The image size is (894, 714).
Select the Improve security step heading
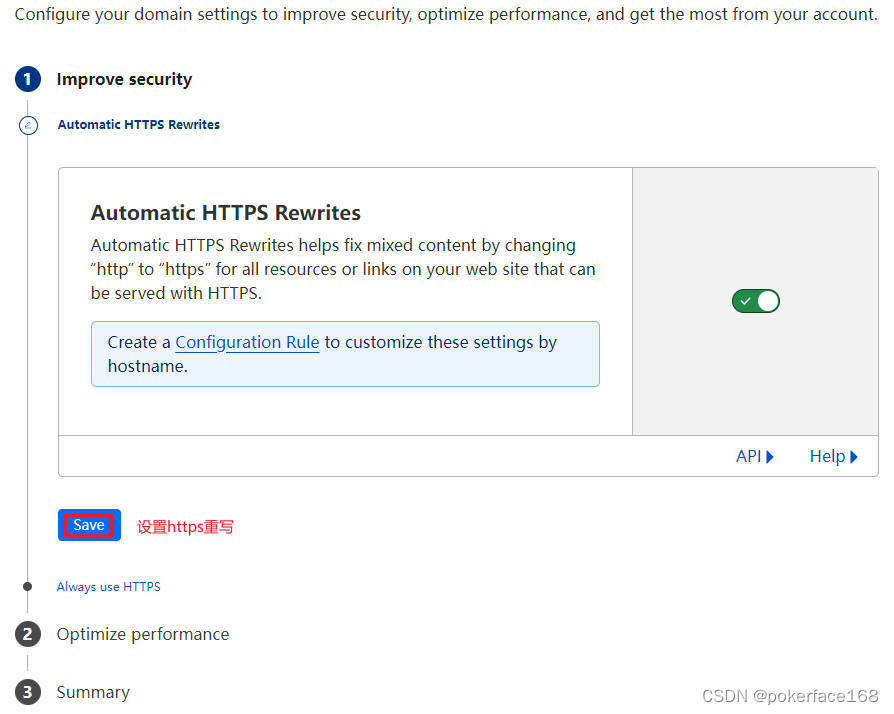[124, 79]
